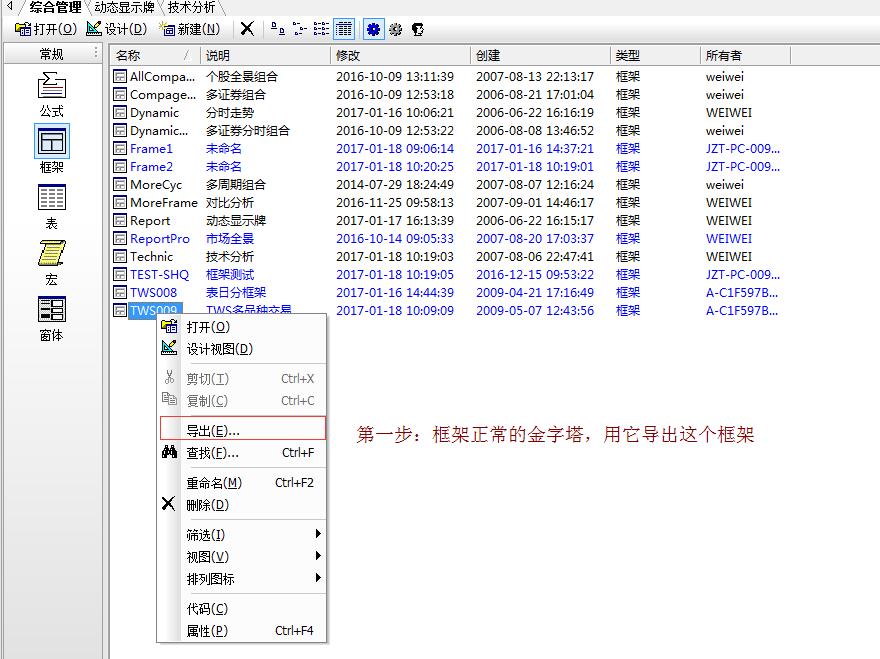Select the 宏 sidebar icon

pyautogui.click(x=52, y=263)
